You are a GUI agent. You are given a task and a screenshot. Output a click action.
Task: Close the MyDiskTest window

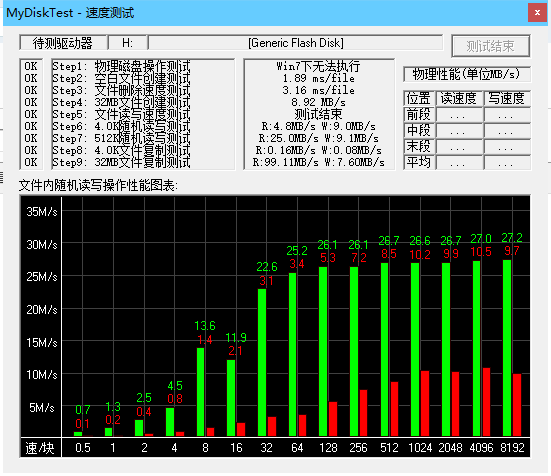pos(537,13)
